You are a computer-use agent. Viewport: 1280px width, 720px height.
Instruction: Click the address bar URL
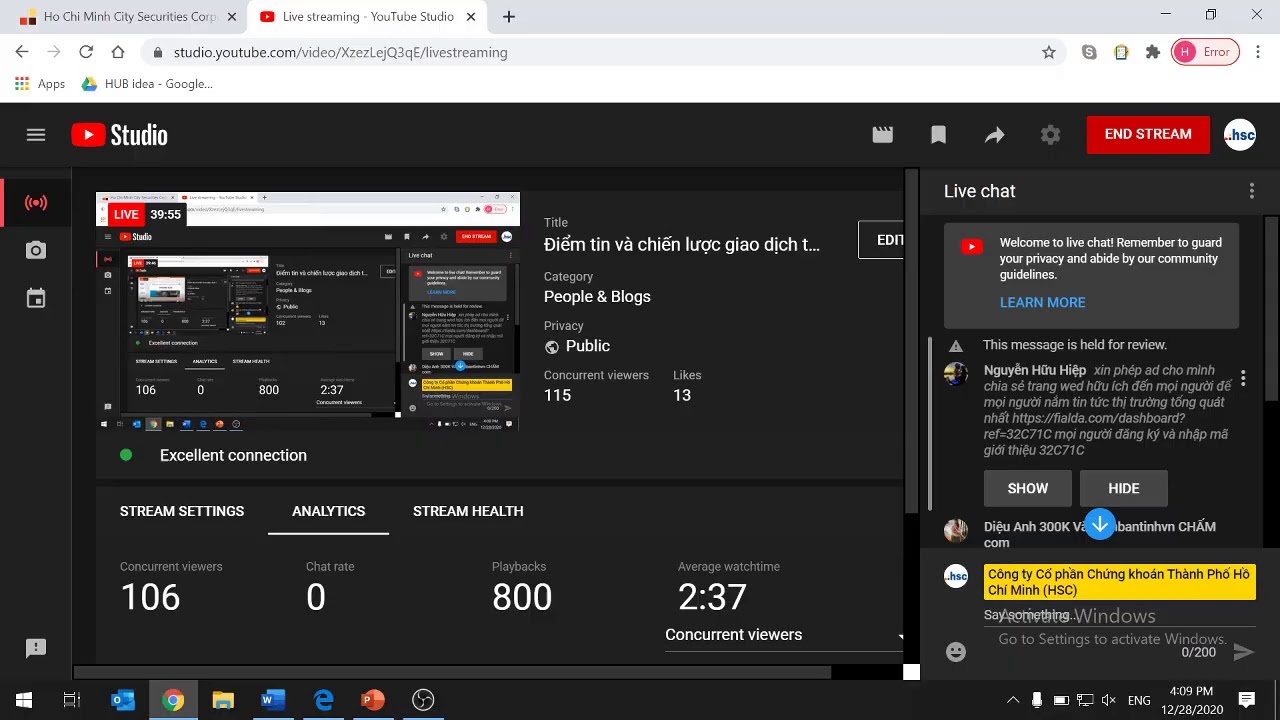pos(340,52)
